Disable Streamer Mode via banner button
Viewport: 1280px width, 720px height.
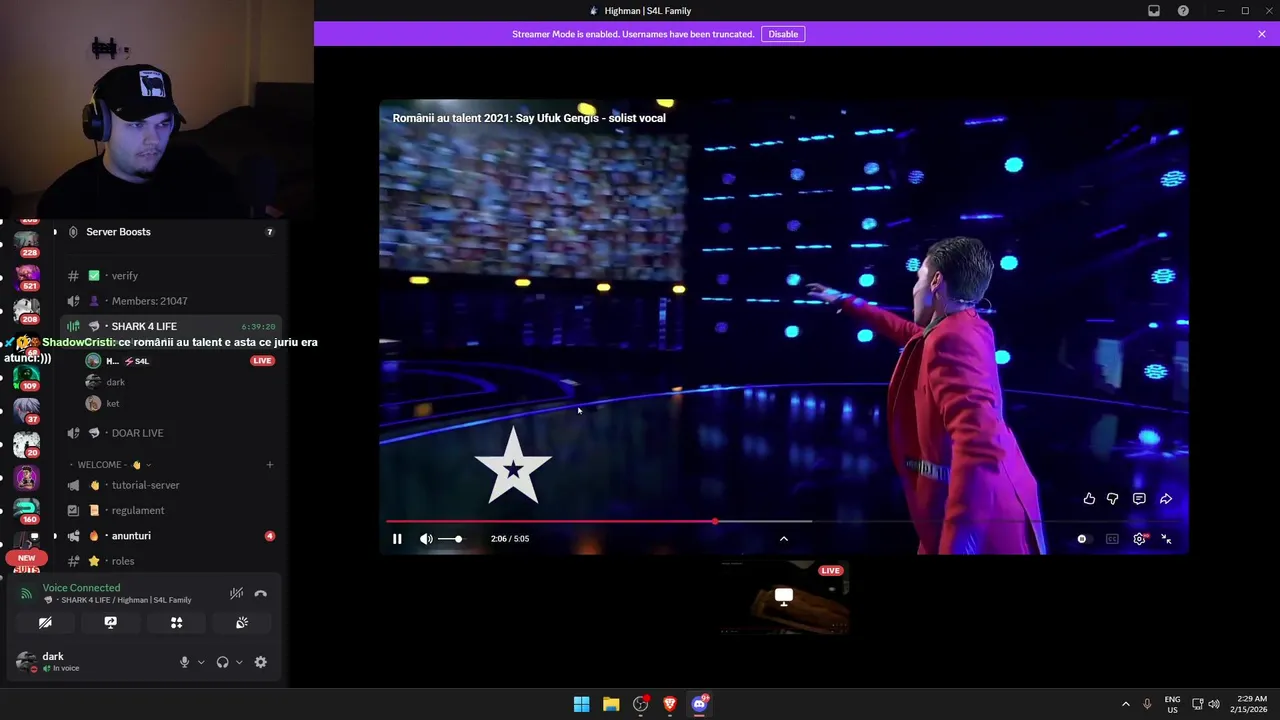pos(783,34)
